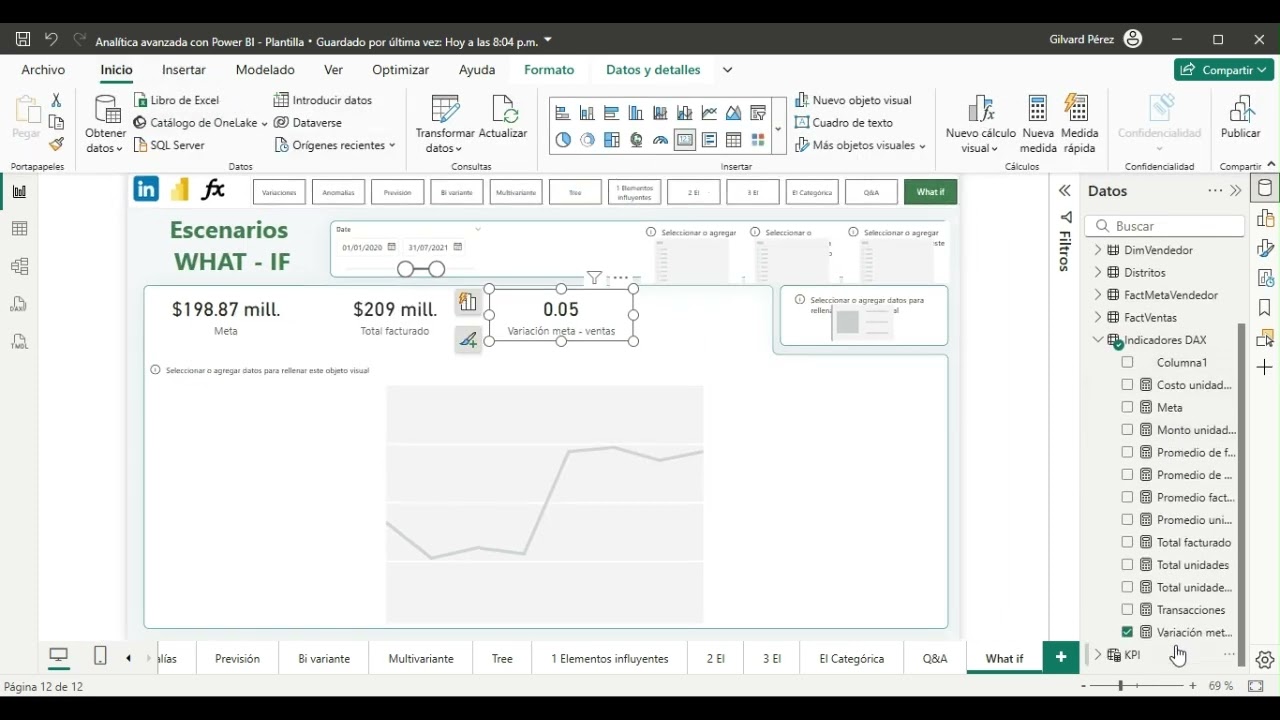Open the Optimizar ribbon tab
Screen dimensions: 1280x720
point(400,70)
